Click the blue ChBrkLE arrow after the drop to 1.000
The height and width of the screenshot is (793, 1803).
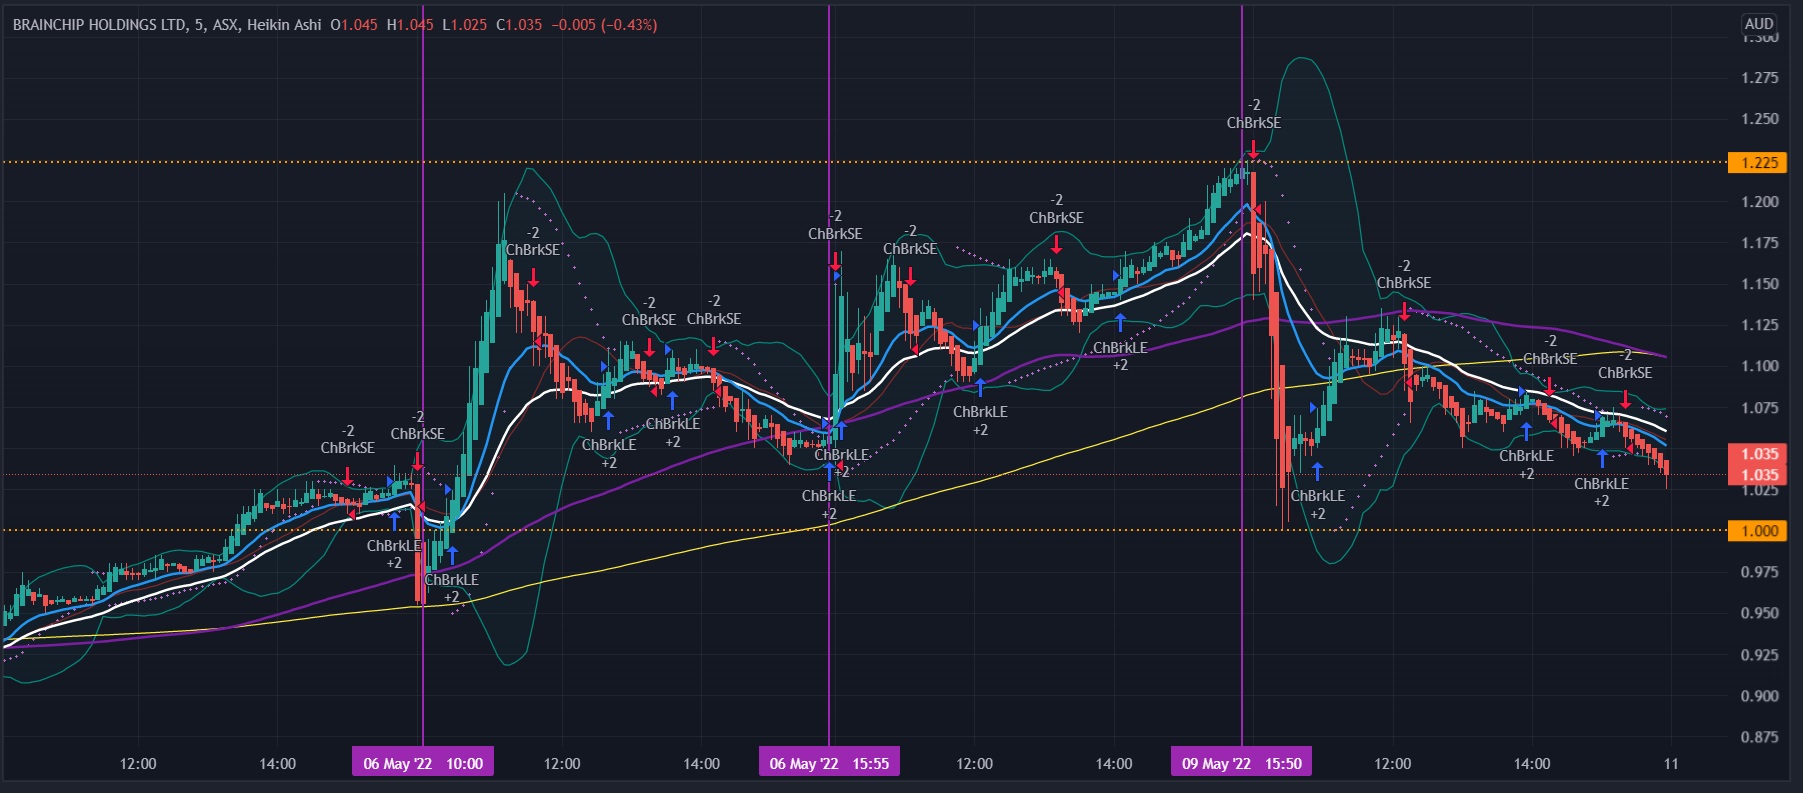pyautogui.click(x=1317, y=471)
